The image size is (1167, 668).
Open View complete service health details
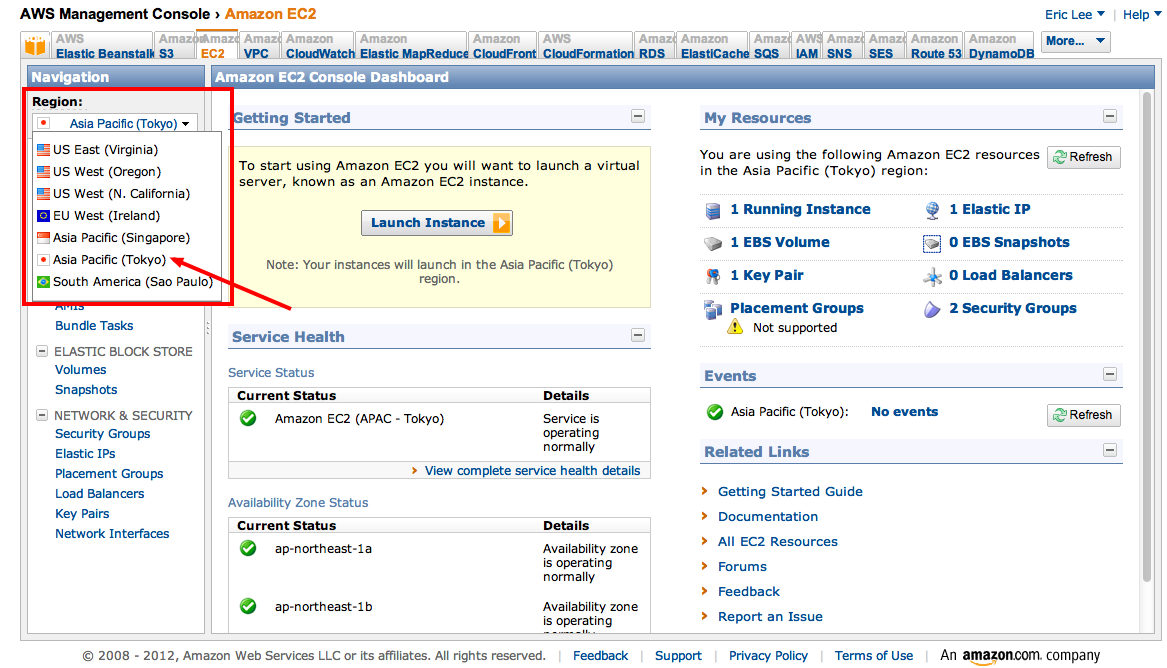532,471
